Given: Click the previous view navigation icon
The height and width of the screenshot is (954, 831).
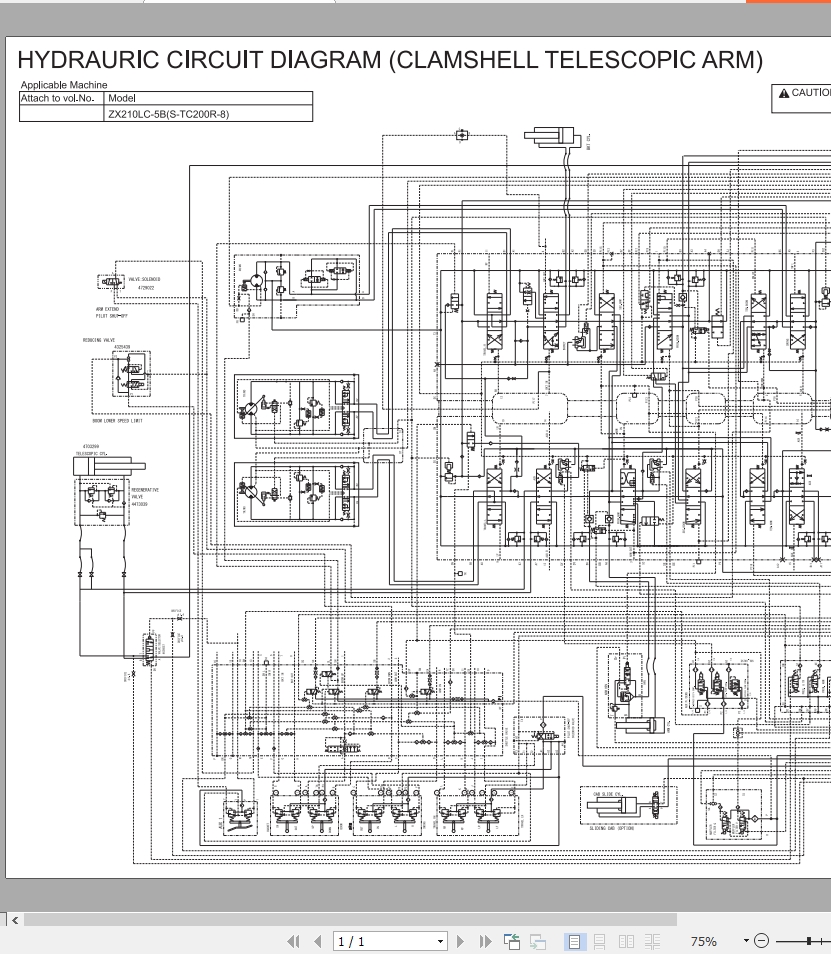Looking at the screenshot, I should click(x=512, y=942).
